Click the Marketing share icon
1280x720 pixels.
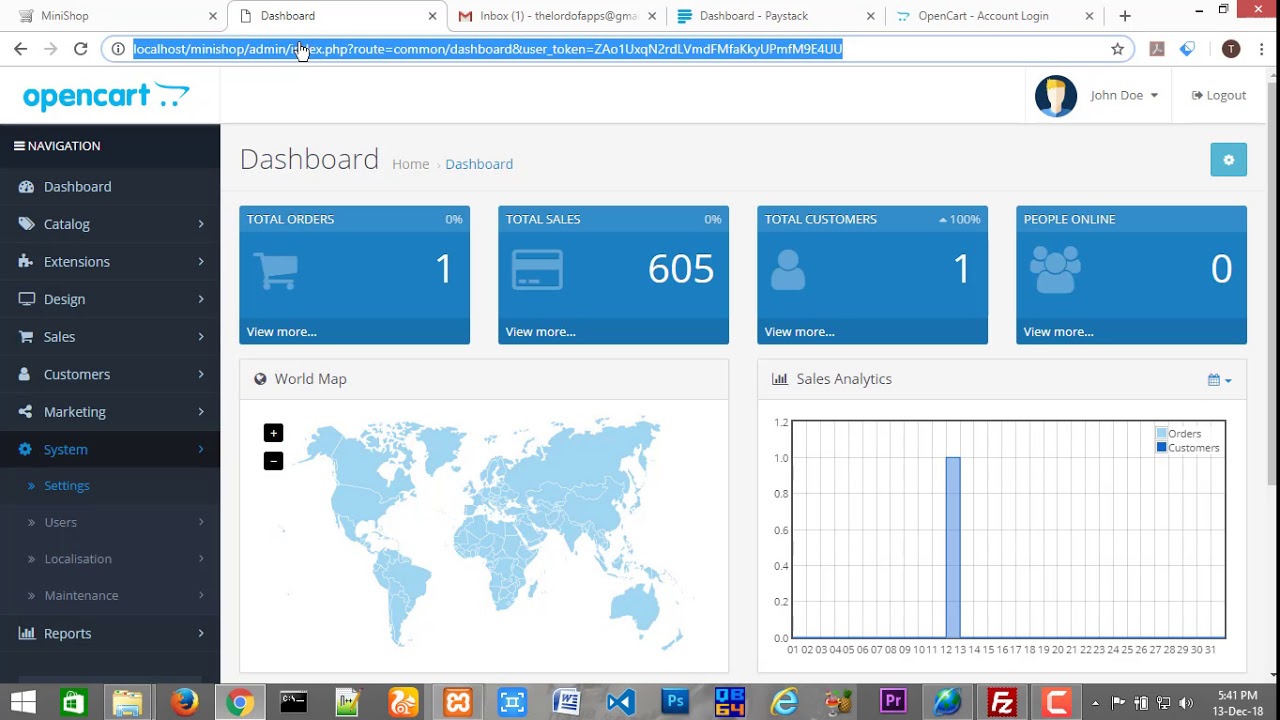[26, 412]
